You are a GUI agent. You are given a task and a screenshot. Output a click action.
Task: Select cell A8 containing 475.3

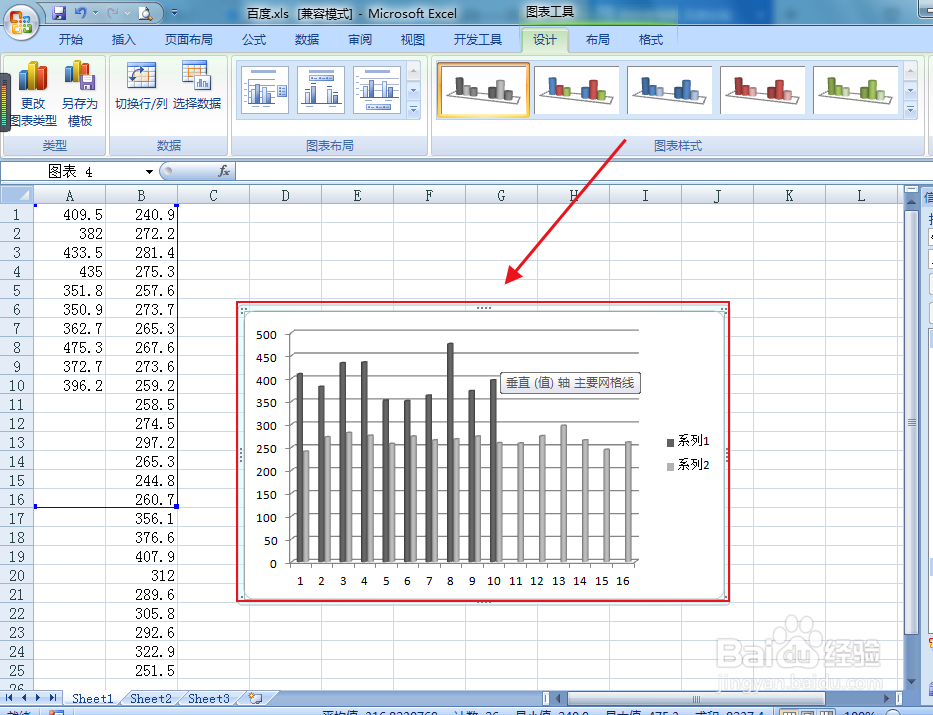click(x=70, y=347)
